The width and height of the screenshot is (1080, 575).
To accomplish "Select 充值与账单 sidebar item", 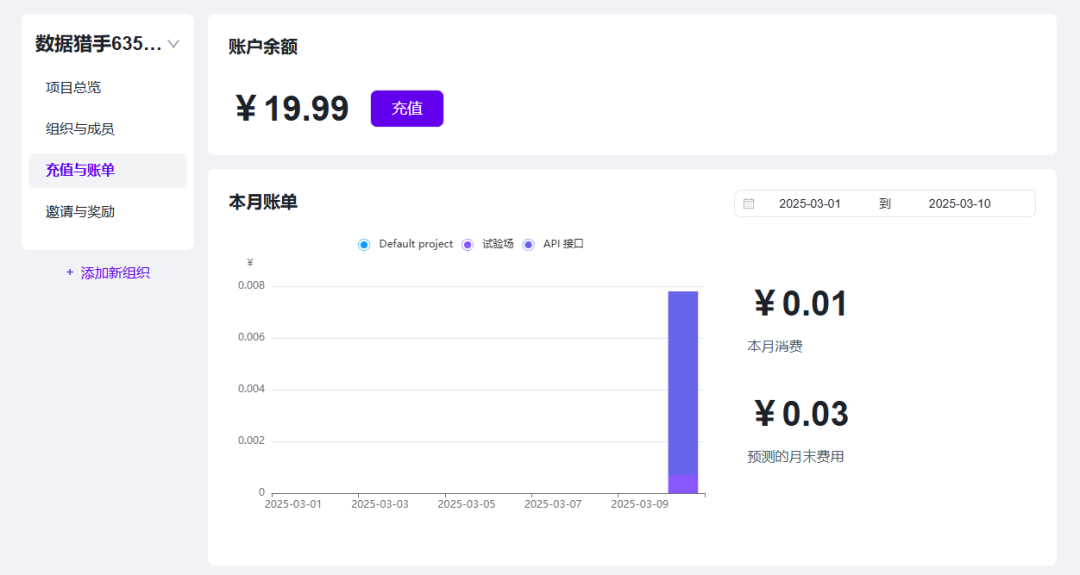I will tap(80, 170).
